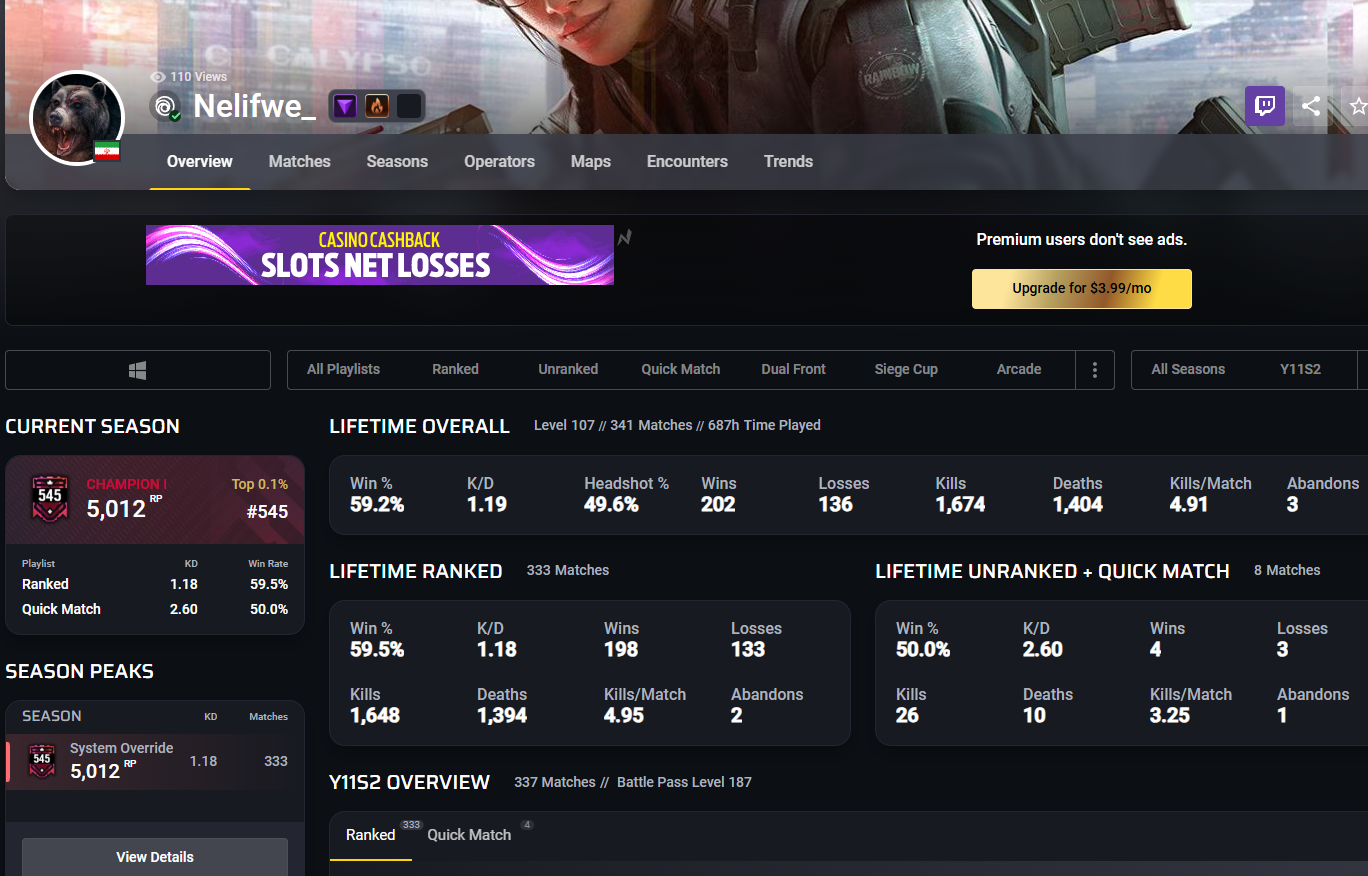Screen dimensions: 1368x876
Task: Switch to the Overview tab
Action: [200, 161]
